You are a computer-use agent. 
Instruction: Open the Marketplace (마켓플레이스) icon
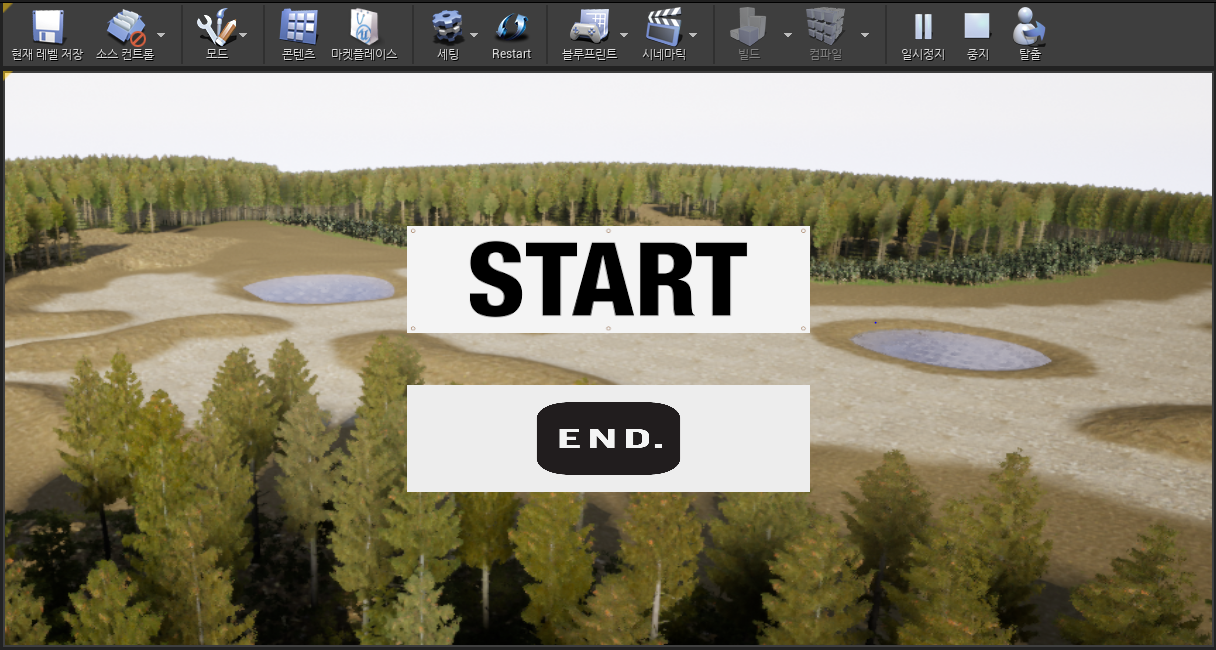point(364,27)
